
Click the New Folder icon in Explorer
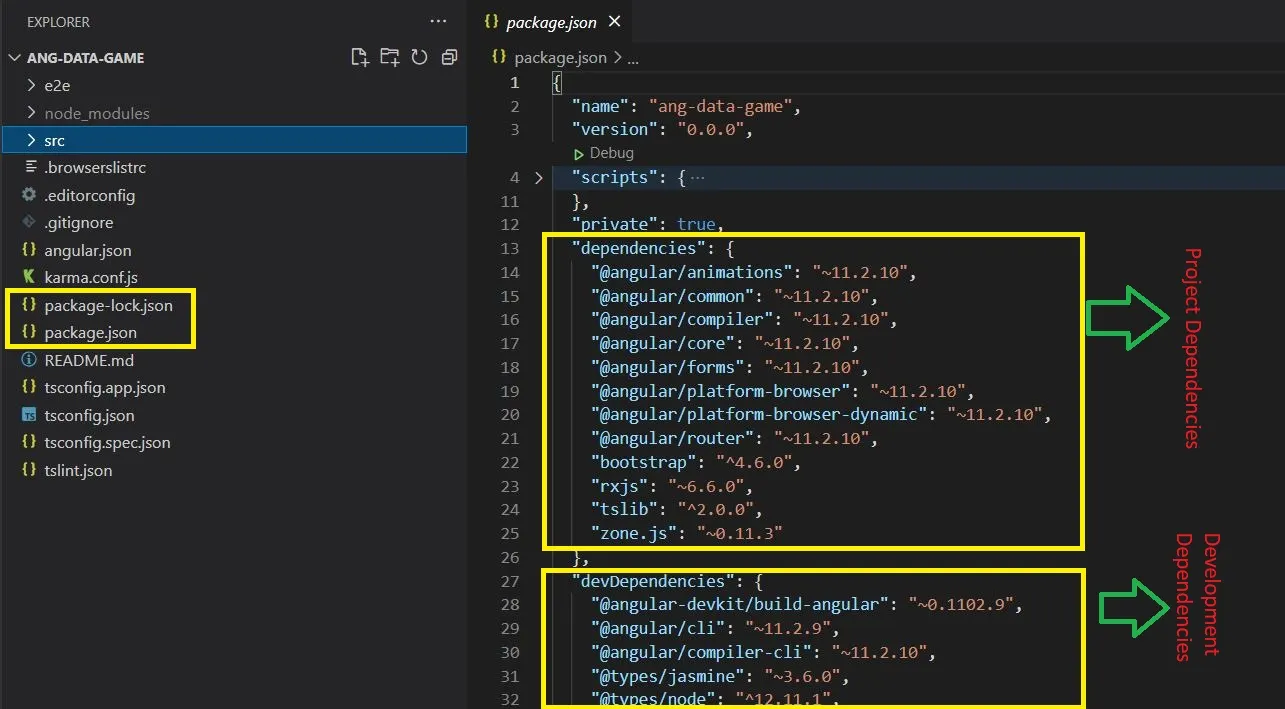click(390, 57)
